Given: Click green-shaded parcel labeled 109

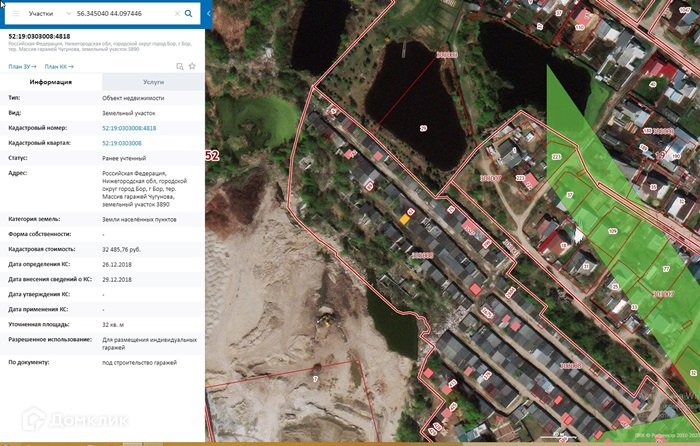Looking at the screenshot, I should point(612,231).
